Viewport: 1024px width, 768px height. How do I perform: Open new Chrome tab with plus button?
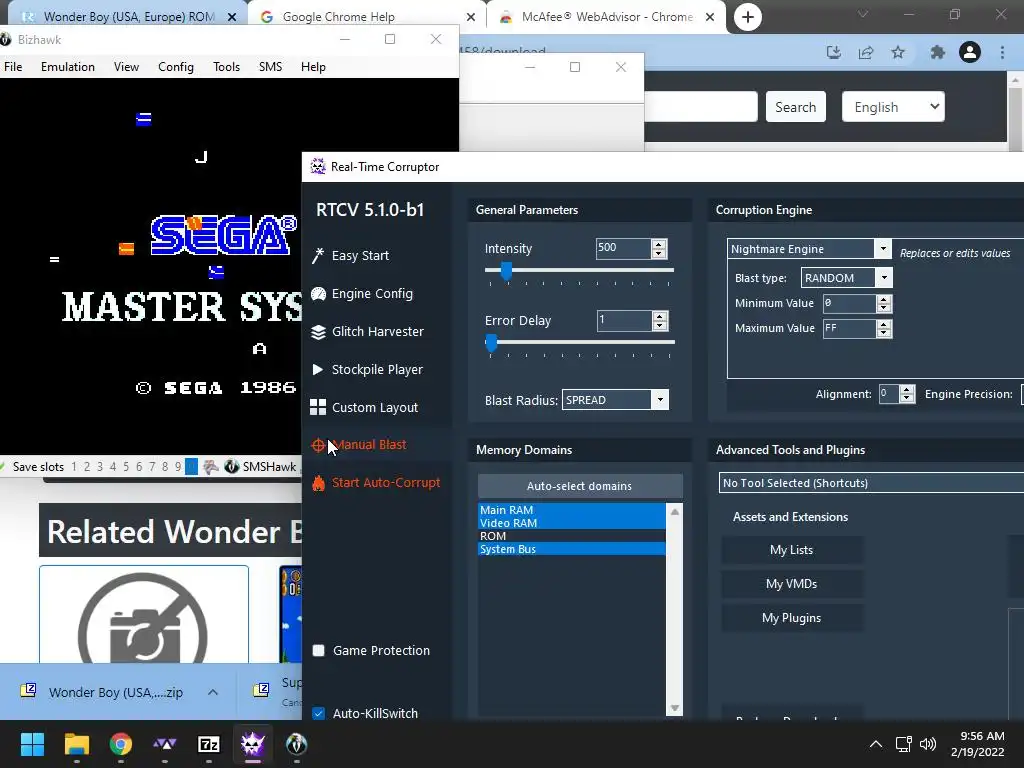tap(748, 17)
